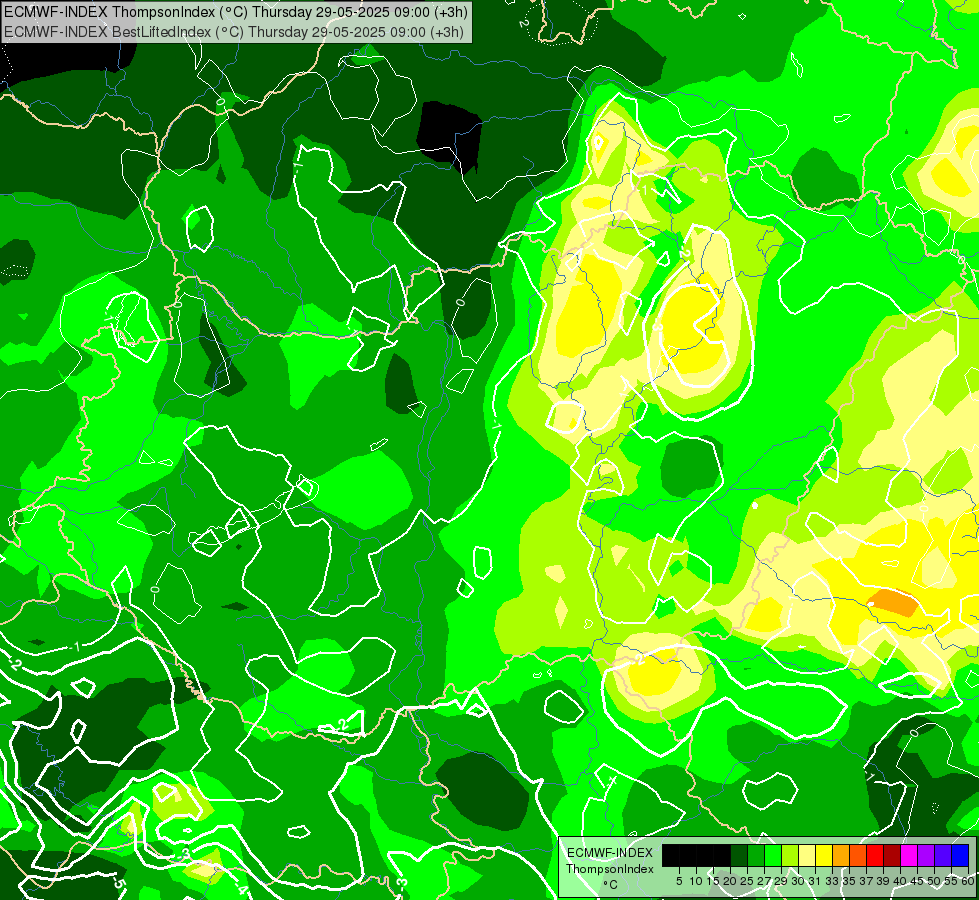Image resolution: width=979 pixels, height=900 pixels.
Task: Click the legend tick value '29'
Action: 781,881
